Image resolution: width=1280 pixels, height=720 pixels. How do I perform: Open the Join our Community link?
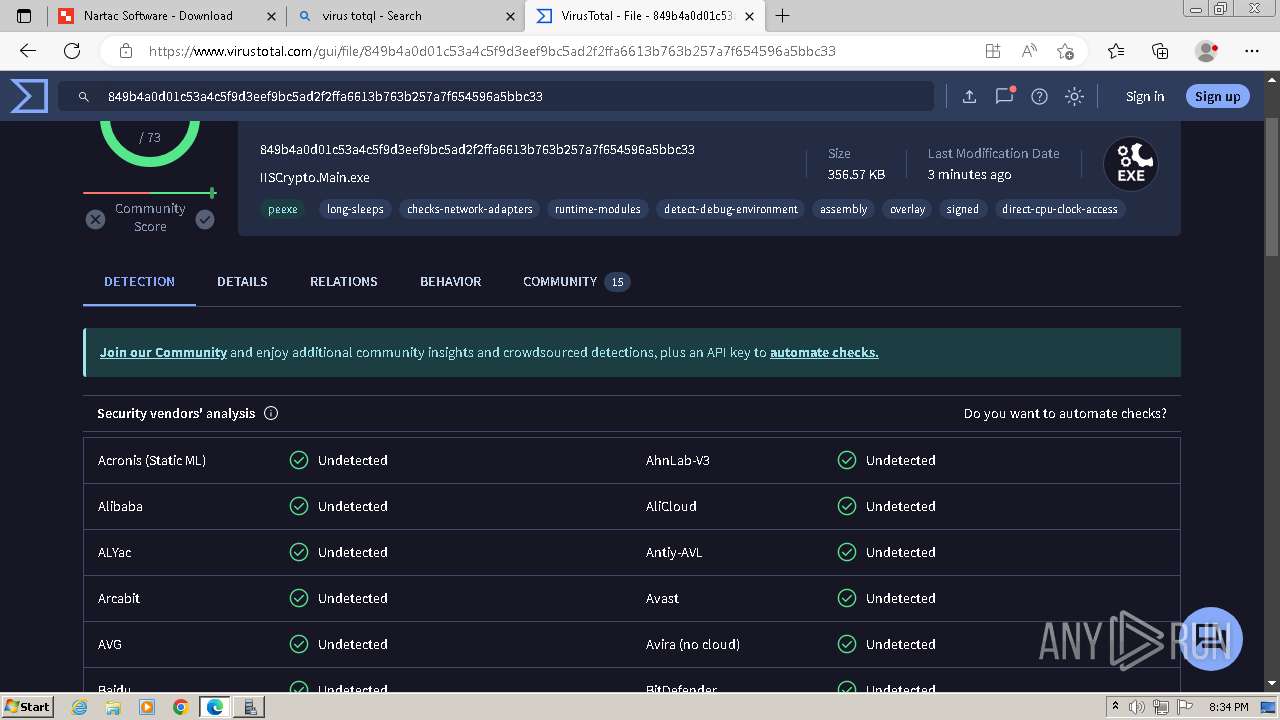pyautogui.click(x=163, y=353)
